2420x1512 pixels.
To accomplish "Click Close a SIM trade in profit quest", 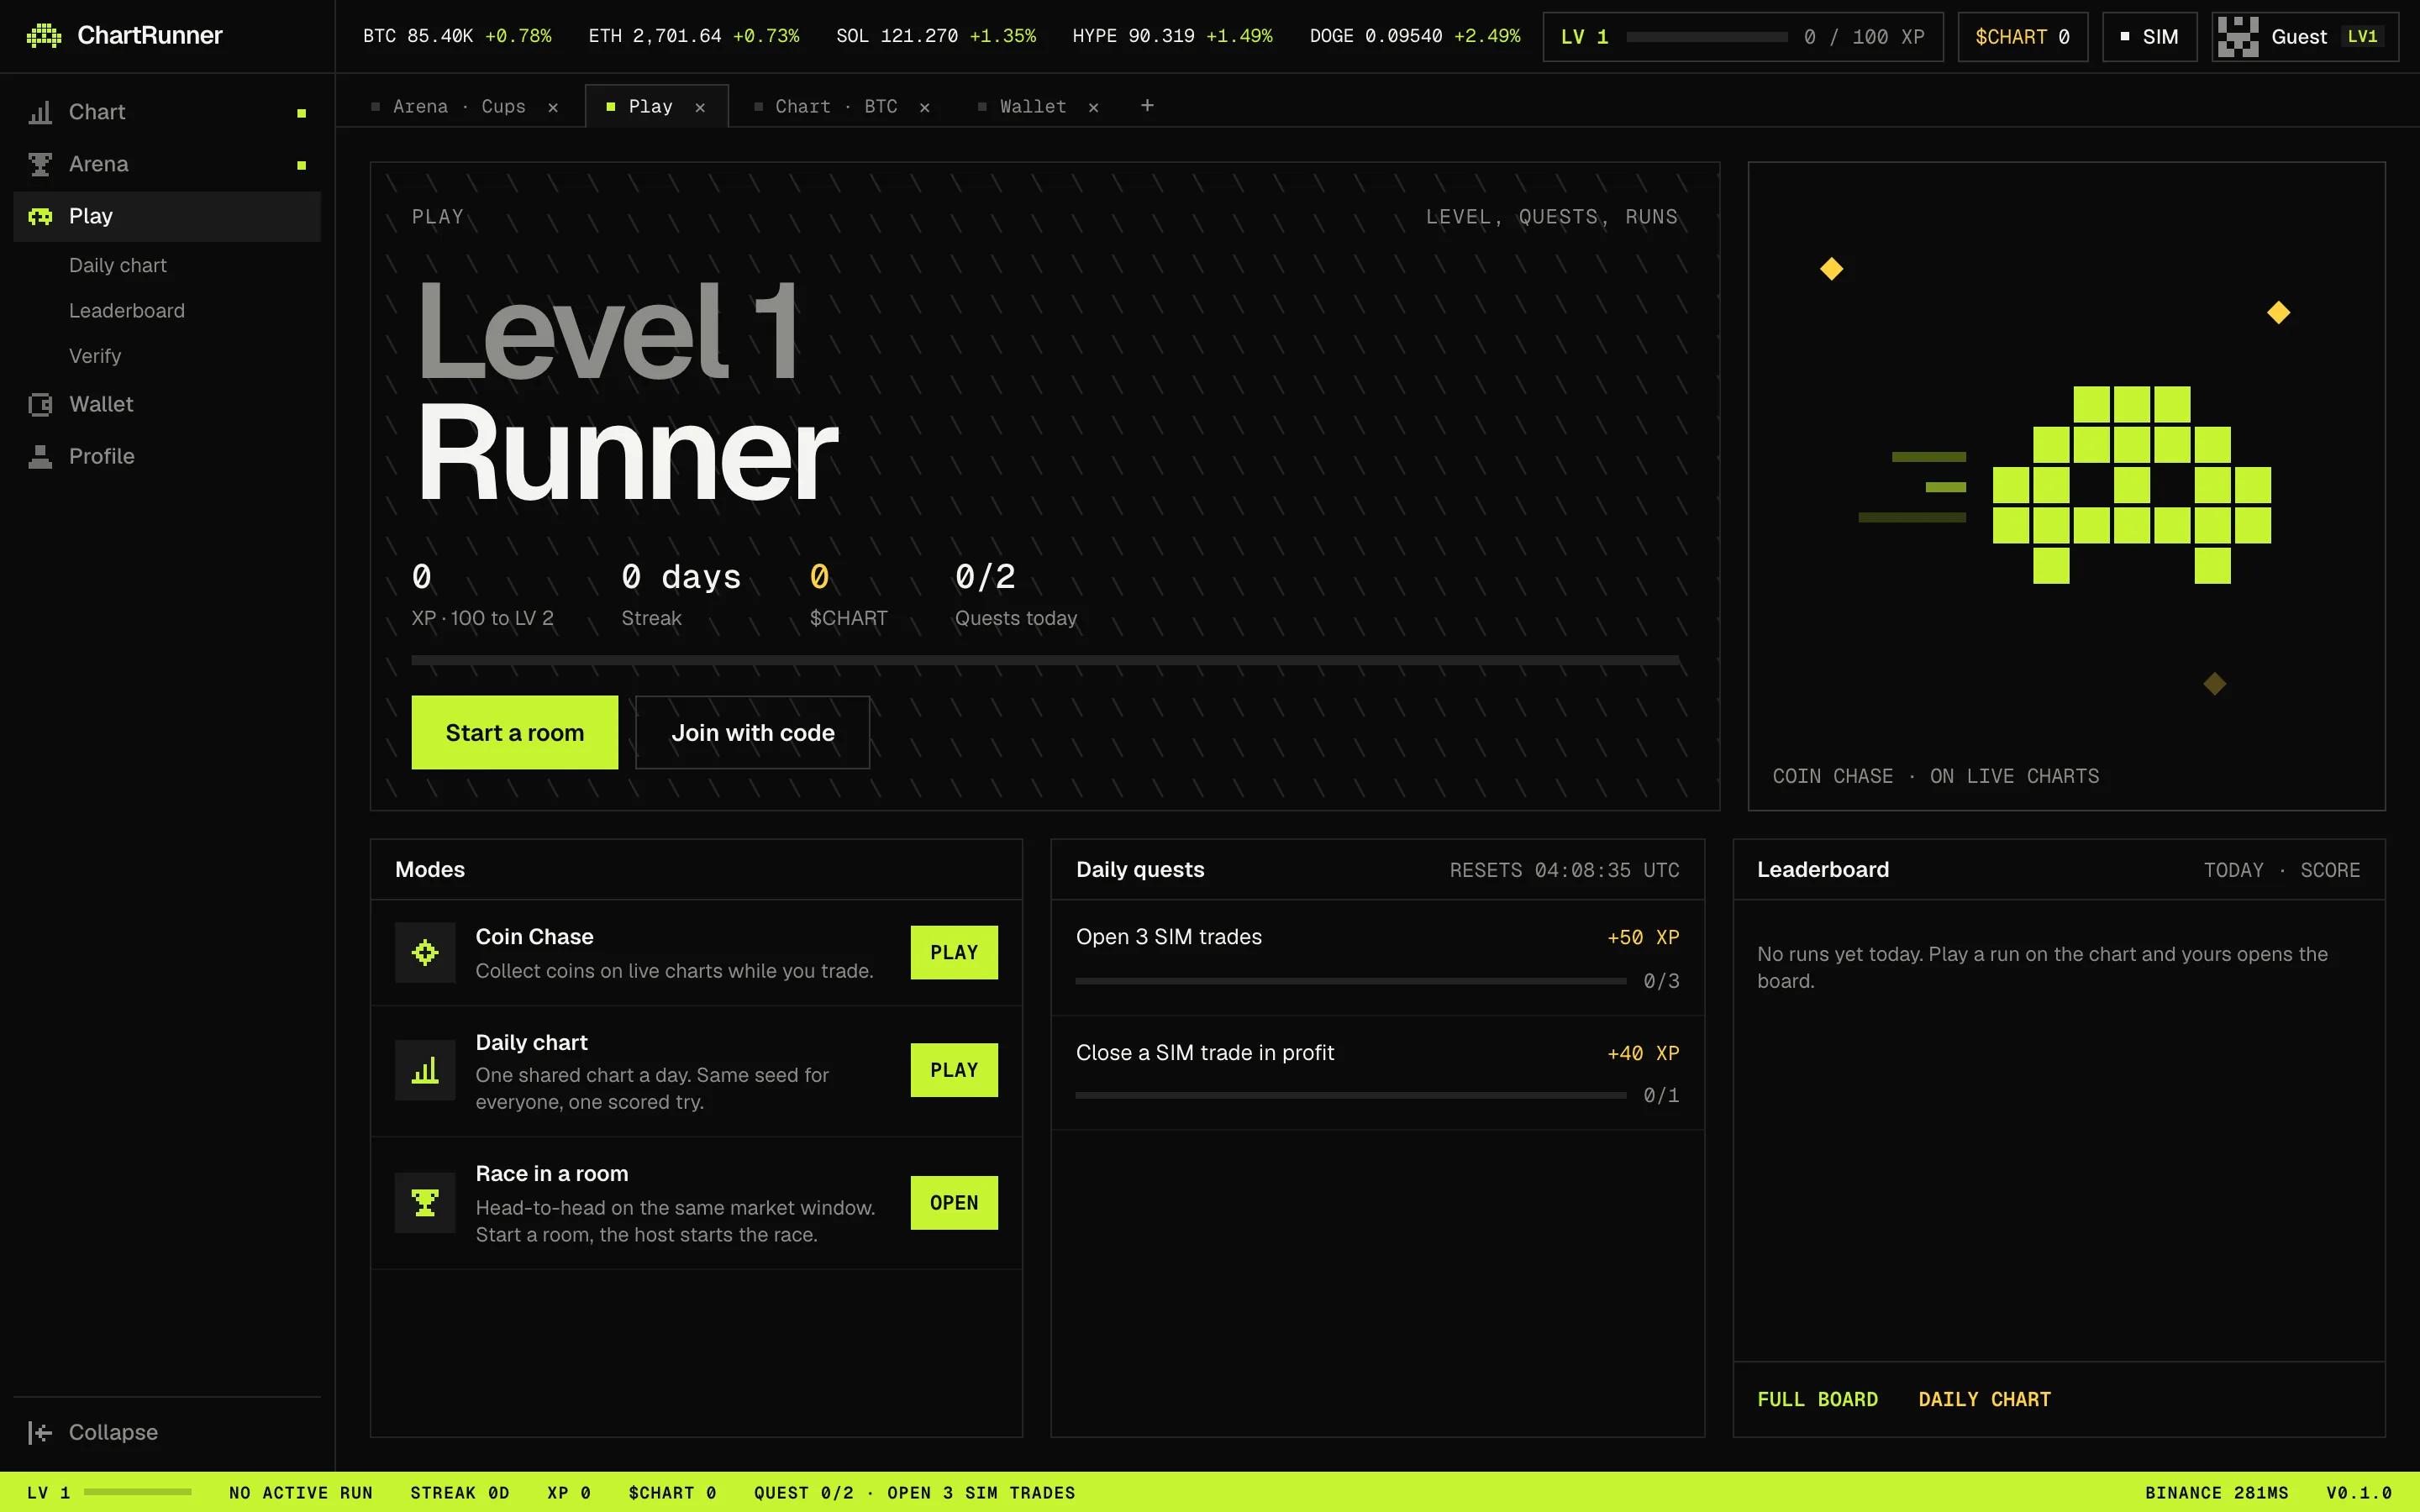I will coord(1377,1072).
